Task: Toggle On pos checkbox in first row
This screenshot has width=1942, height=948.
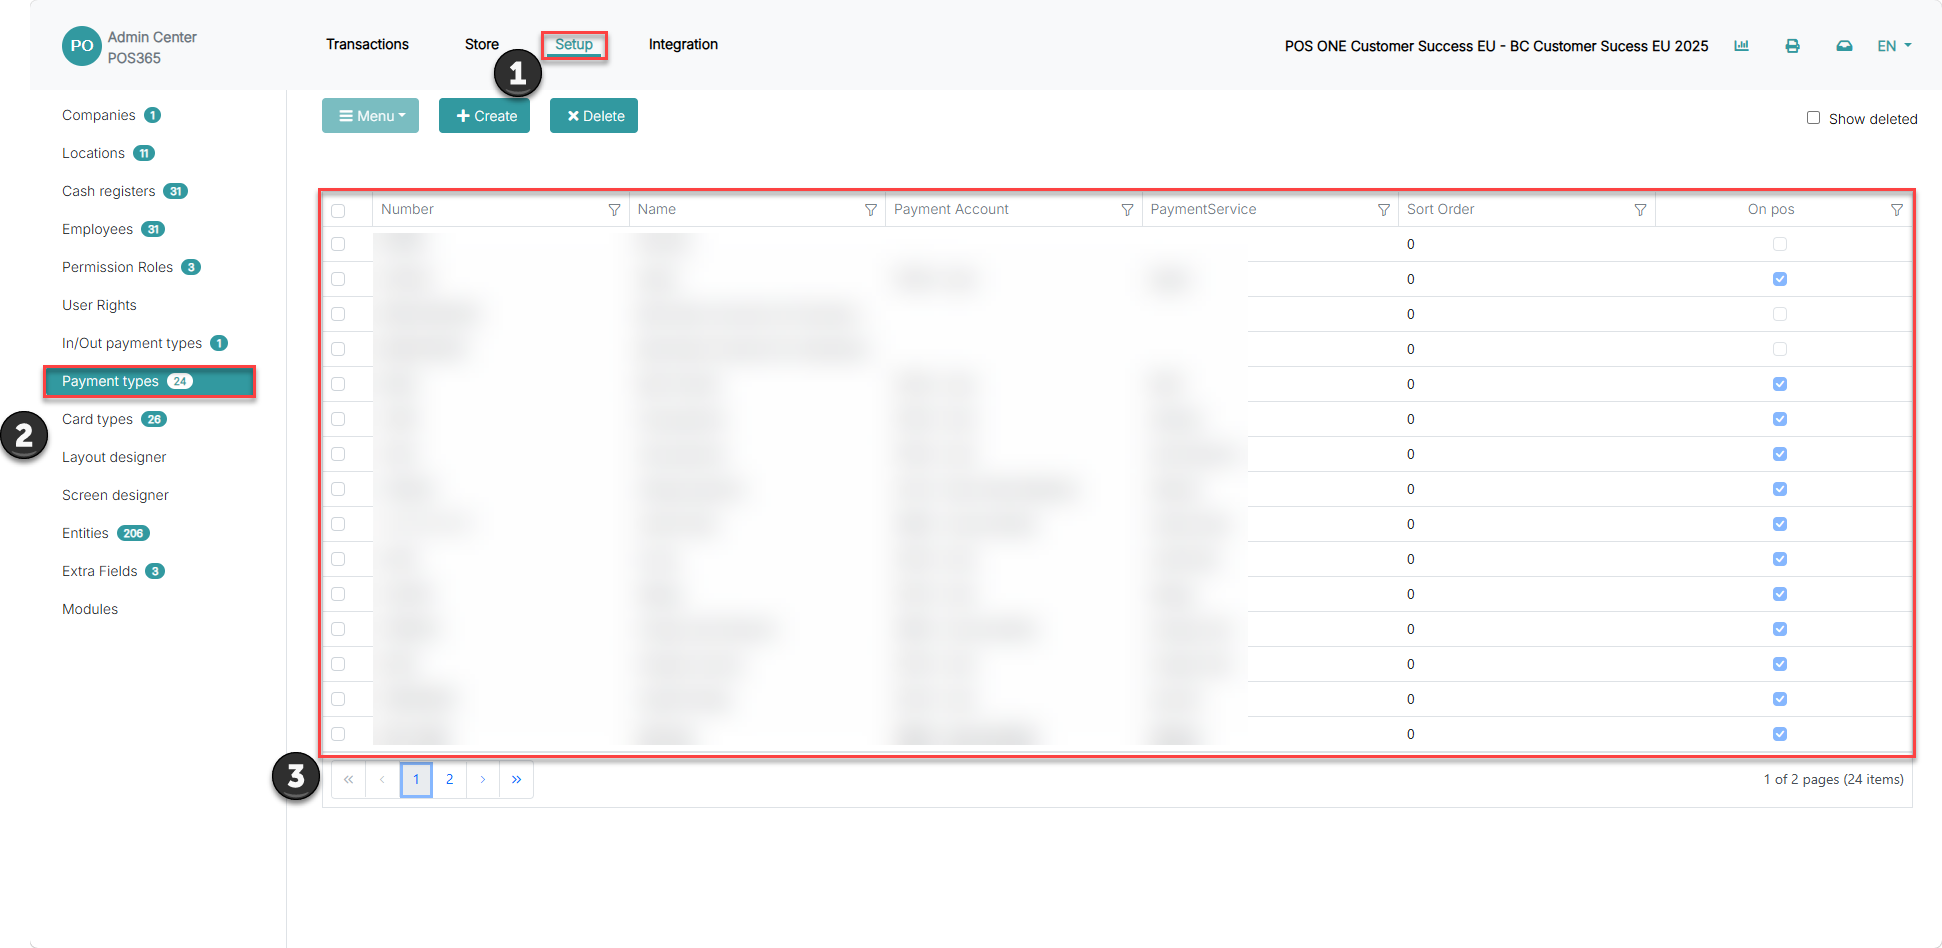Action: (1780, 244)
